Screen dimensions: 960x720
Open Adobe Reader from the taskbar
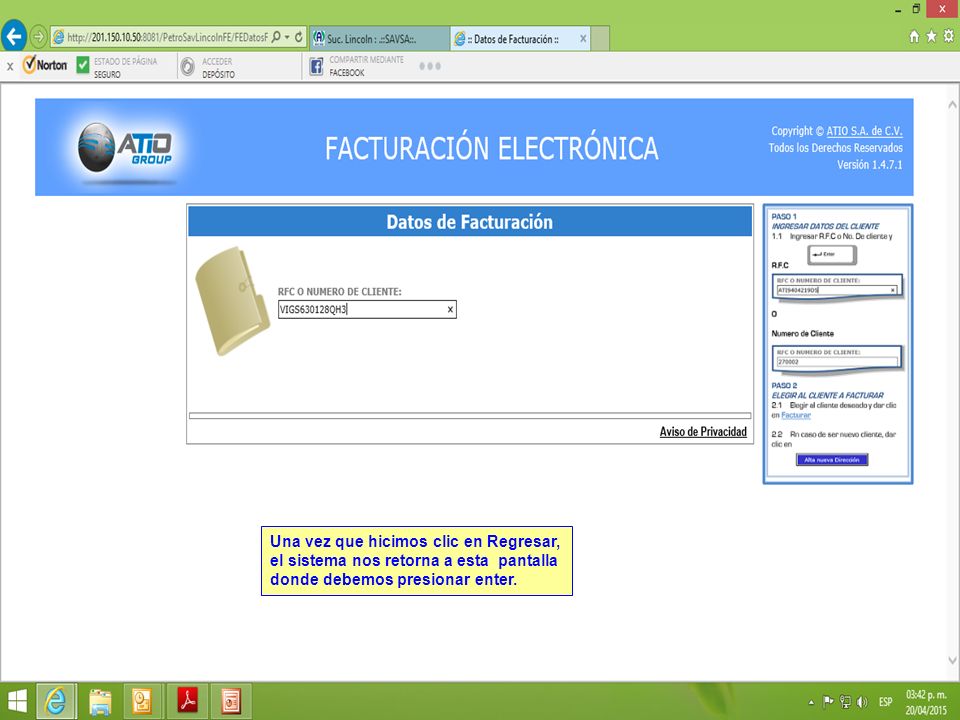click(x=187, y=701)
